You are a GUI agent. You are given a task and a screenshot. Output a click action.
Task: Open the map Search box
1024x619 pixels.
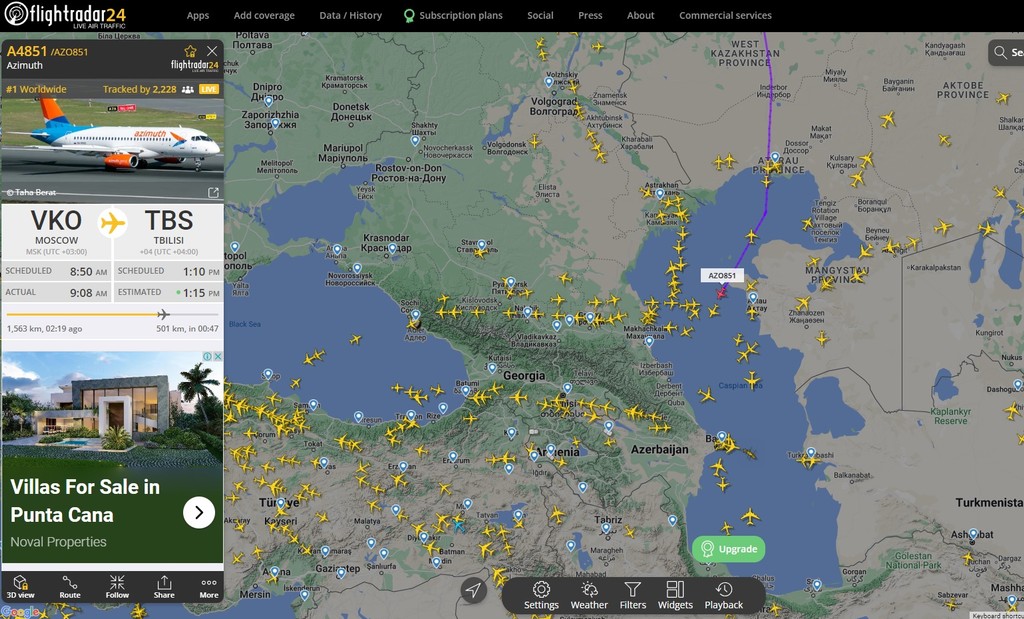[1006, 52]
